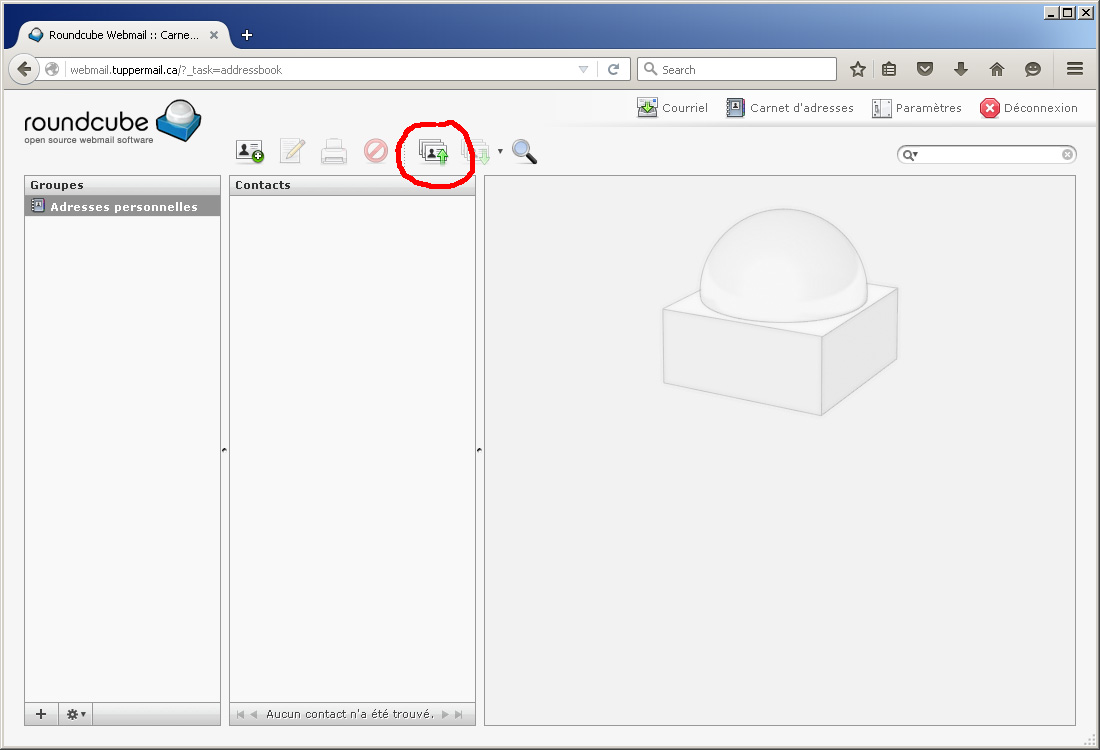Image resolution: width=1100 pixels, height=750 pixels.
Task: Open the group settings gear menu
Action: click(75, 714)
